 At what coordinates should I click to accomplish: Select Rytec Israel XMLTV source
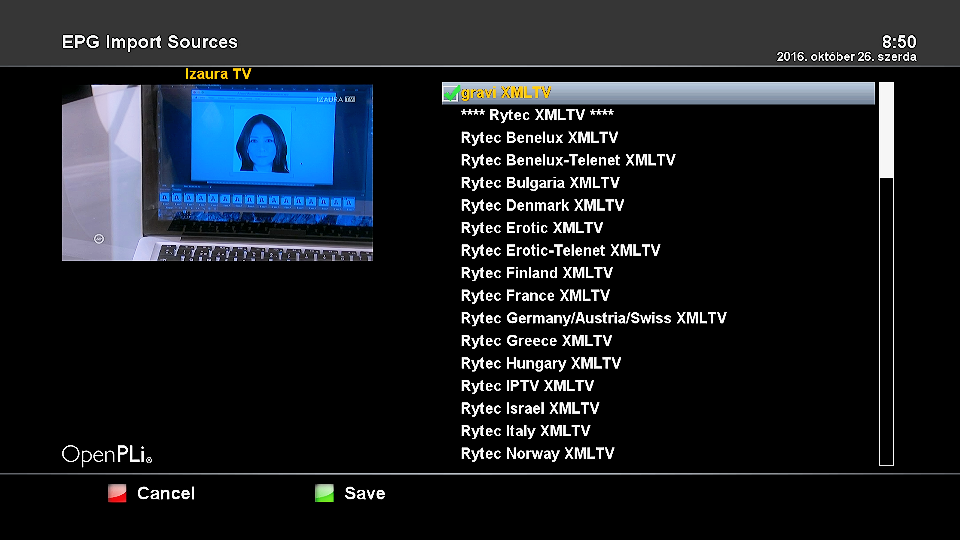658,409
